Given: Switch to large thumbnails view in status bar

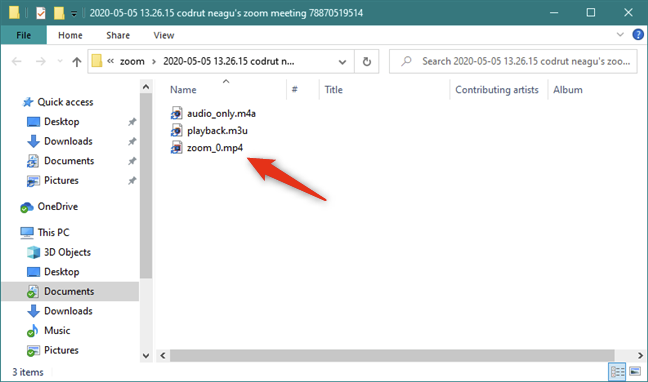Looking at the screenshot, I should pos(635,372).
